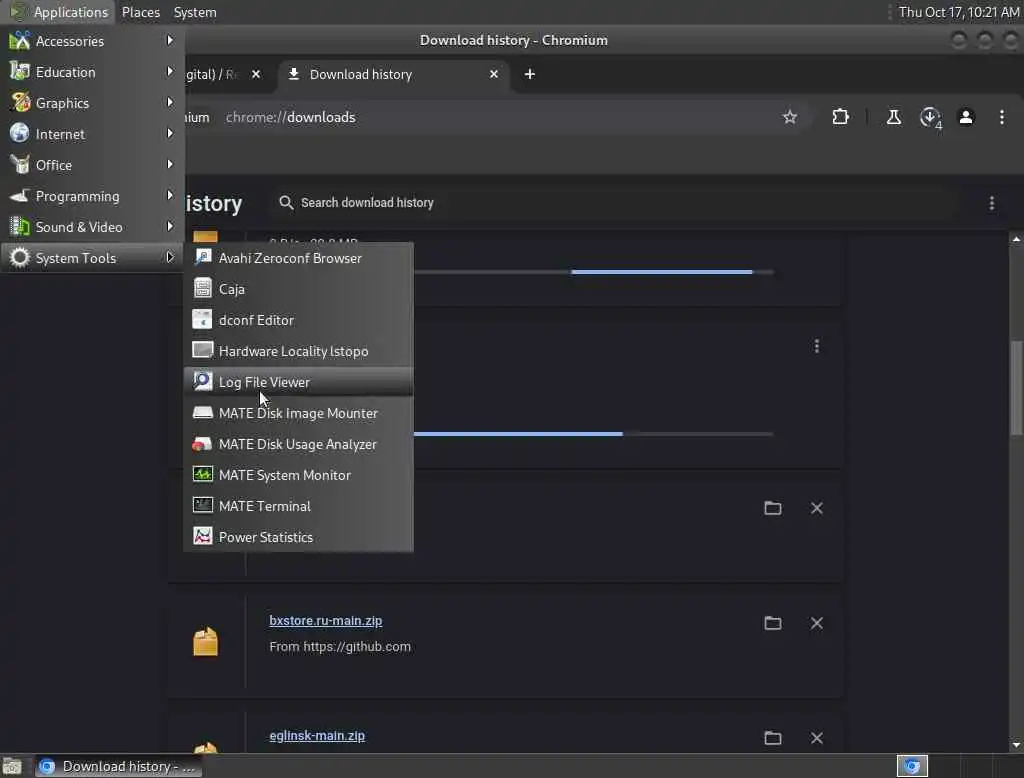Click the Download history taskbar button
Image resolution: width=1024 pixels, height=778 pixels.
(x=118, y=766)
